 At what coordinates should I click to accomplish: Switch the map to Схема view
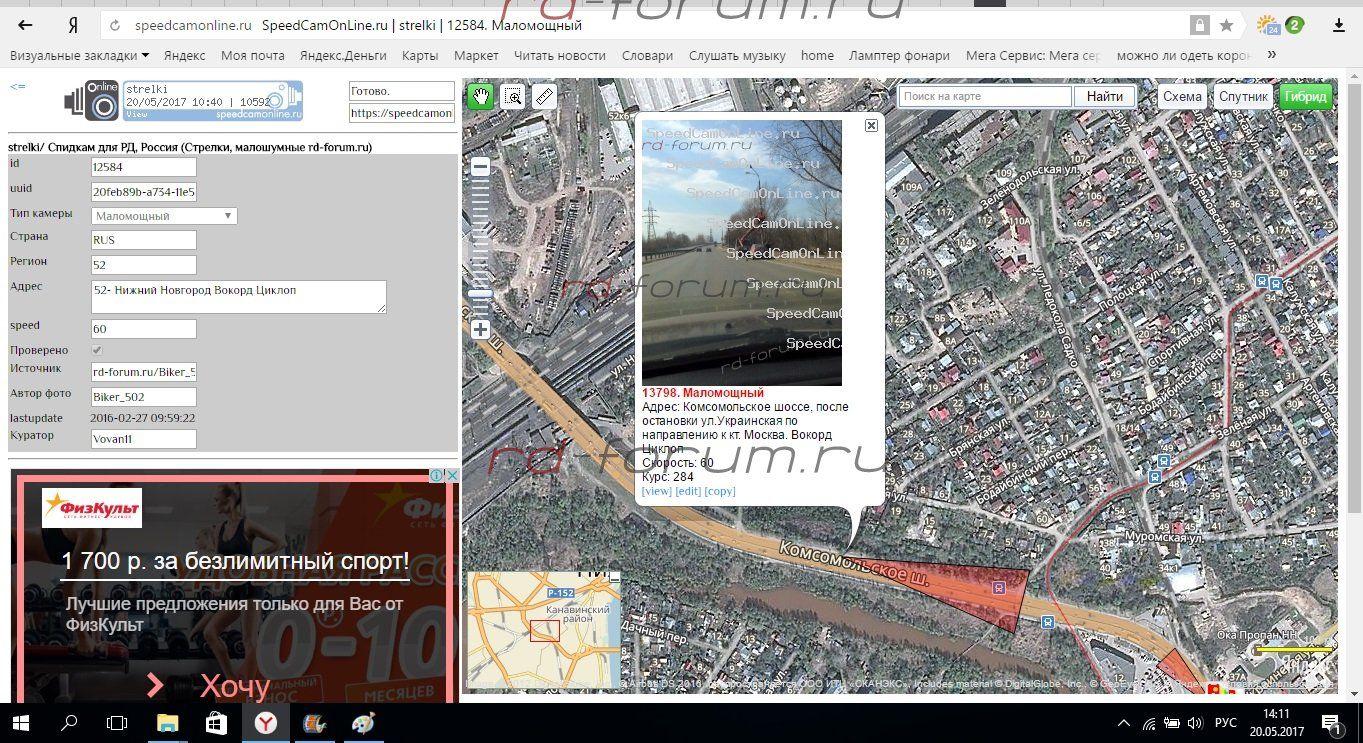1182,97
